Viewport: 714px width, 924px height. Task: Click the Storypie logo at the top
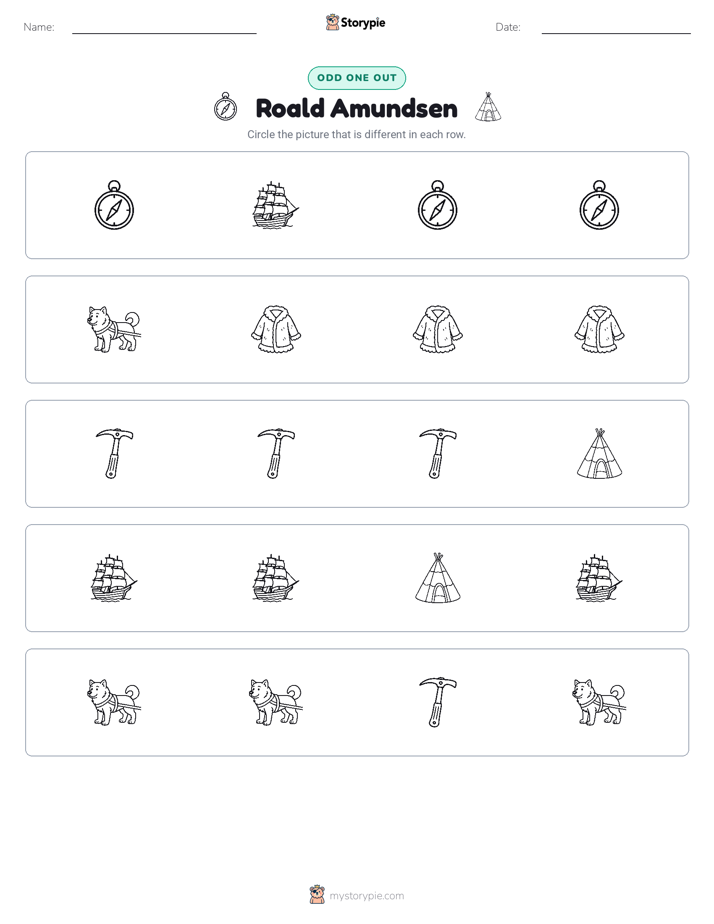(356, 23)
